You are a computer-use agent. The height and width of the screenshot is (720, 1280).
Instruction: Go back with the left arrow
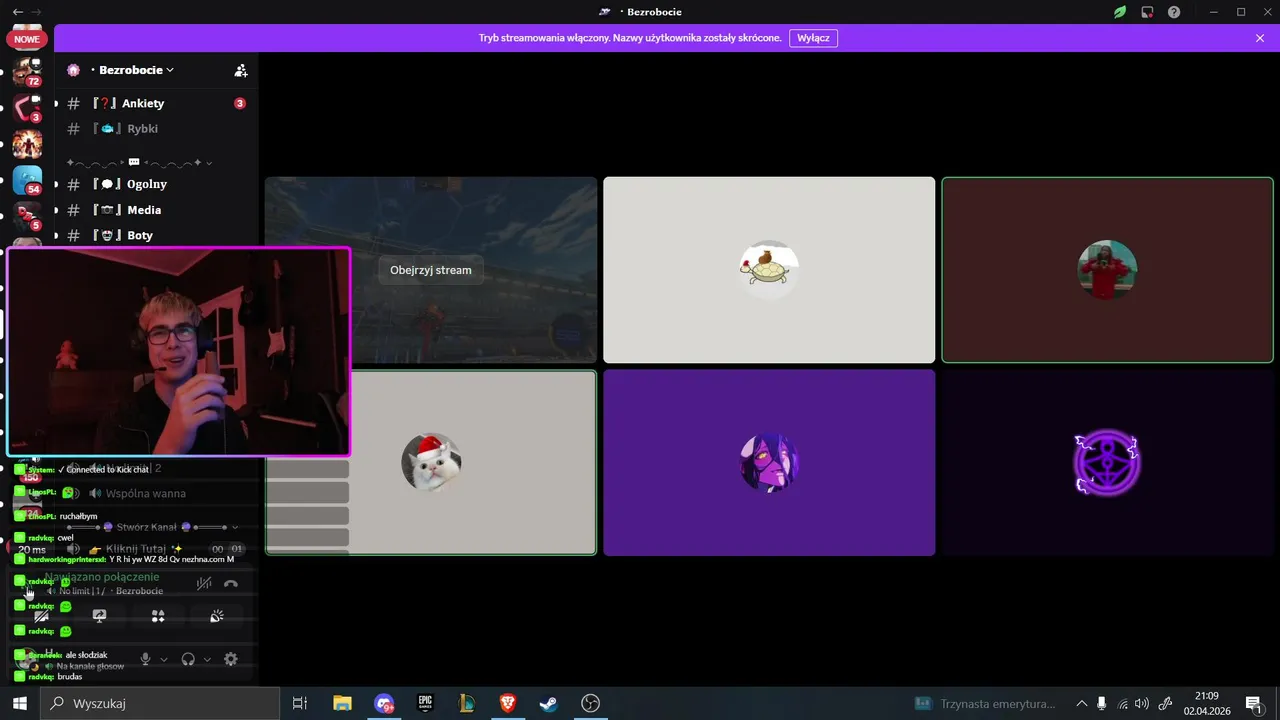click(17, 11)
